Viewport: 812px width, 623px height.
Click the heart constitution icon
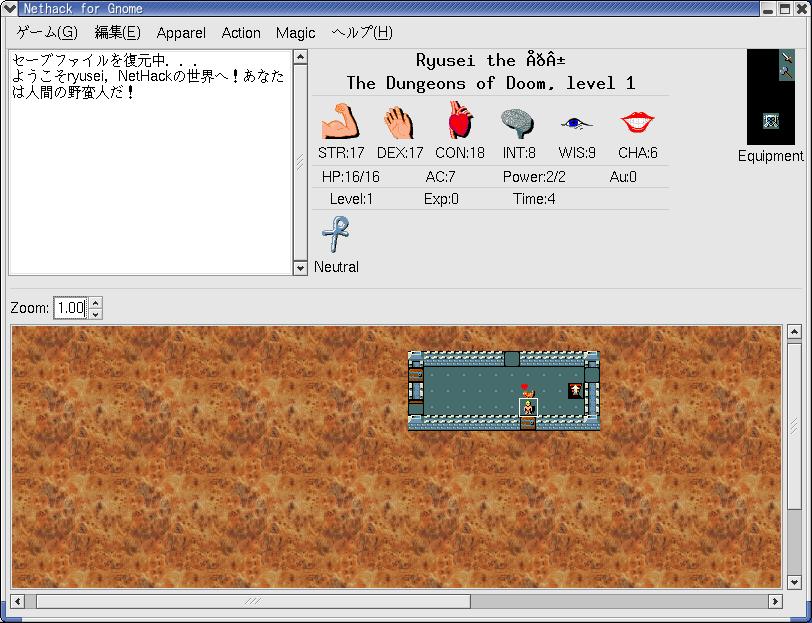click(459, 120)
